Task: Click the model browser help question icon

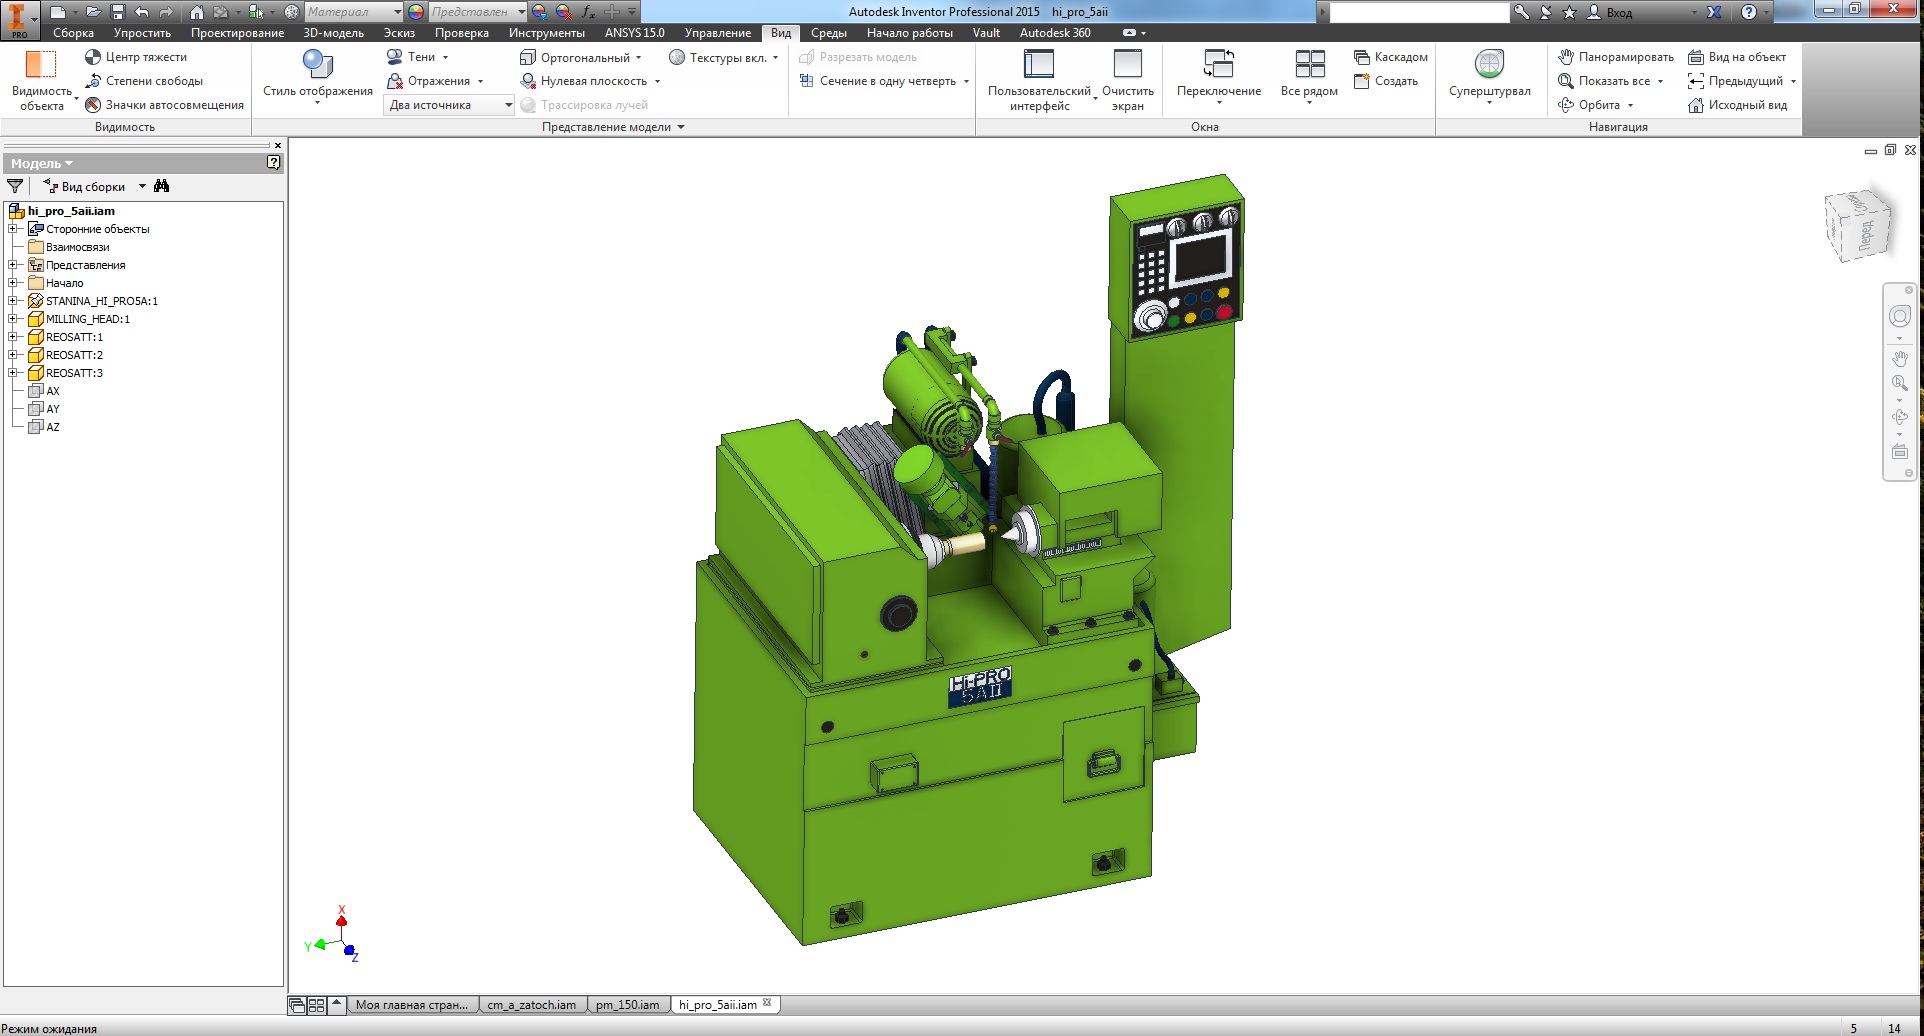Action: pos(273,162)
